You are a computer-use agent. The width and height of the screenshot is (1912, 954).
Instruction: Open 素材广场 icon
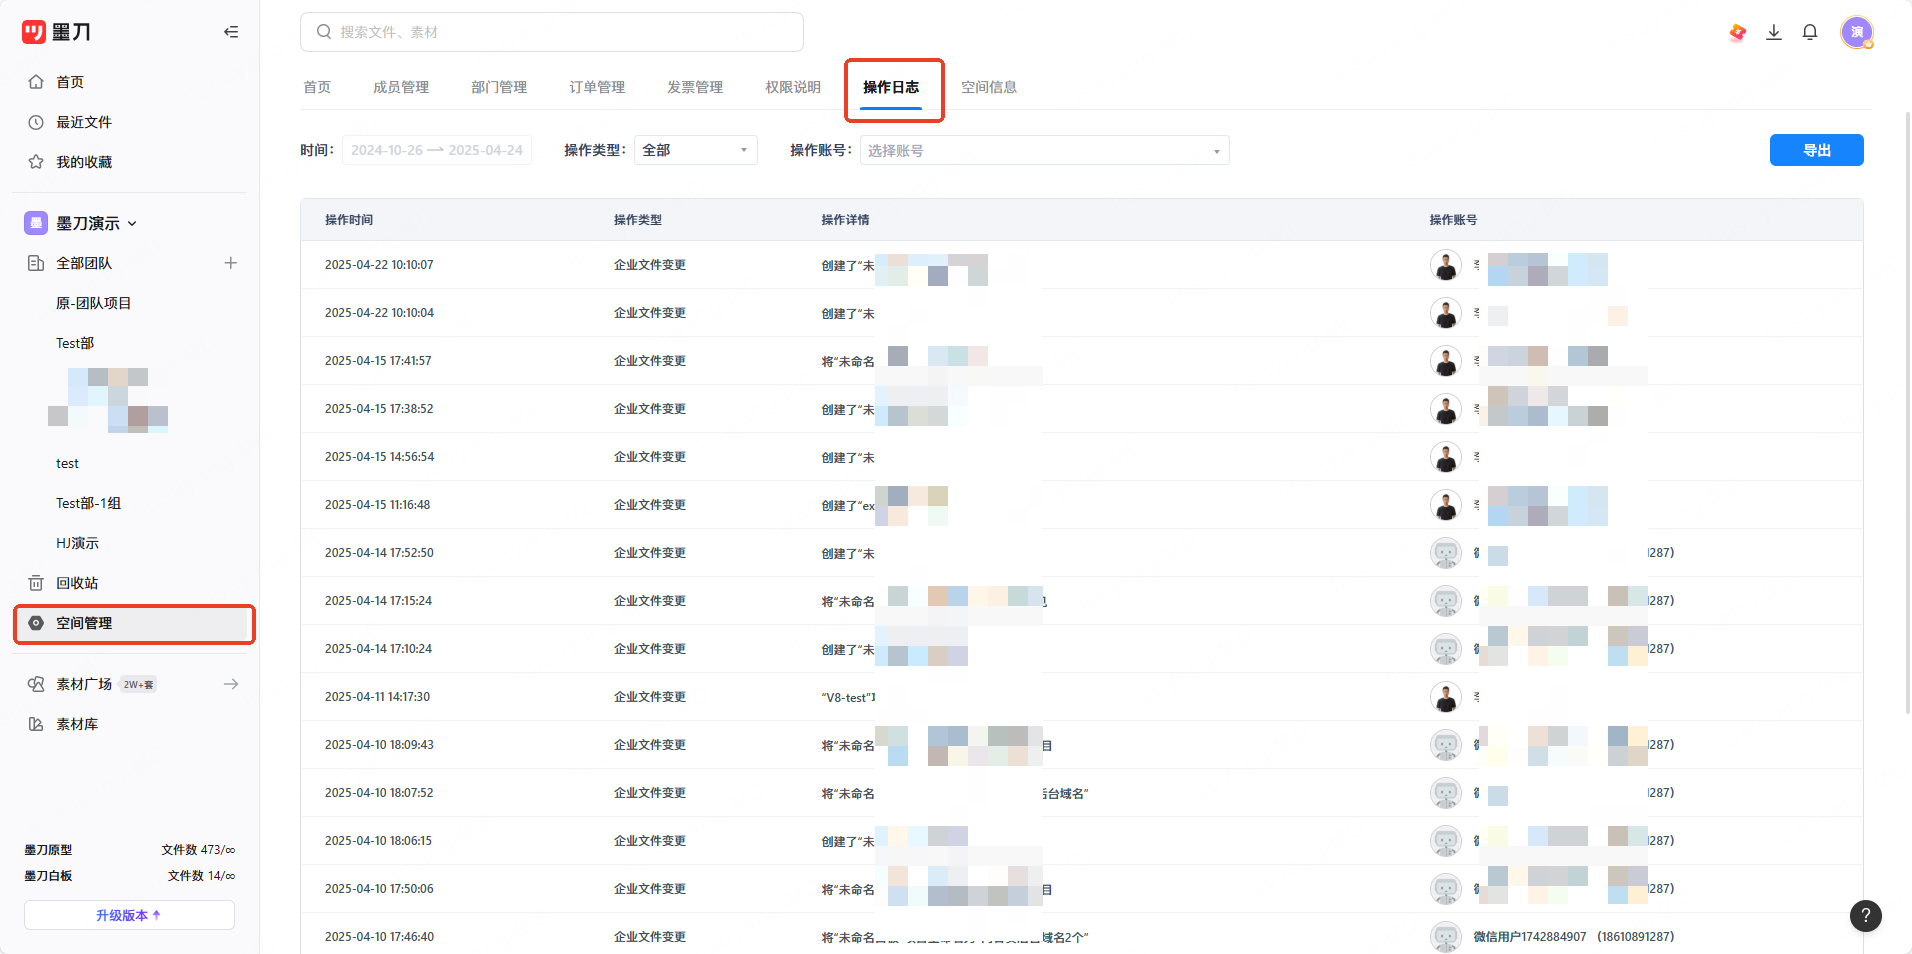[x=36, y=684]
